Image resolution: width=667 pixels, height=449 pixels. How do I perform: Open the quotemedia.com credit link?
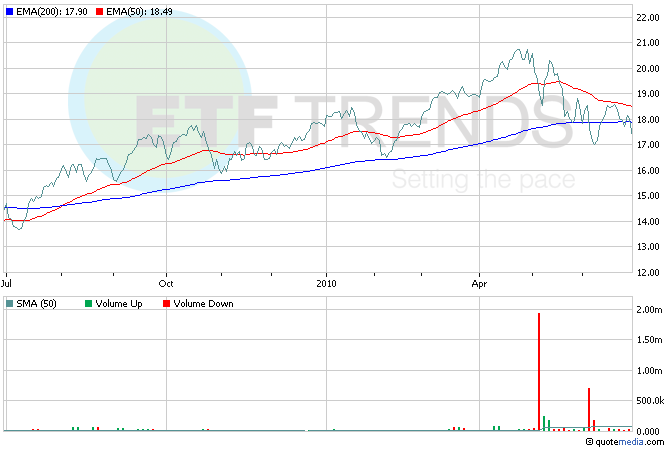[624, 442]
